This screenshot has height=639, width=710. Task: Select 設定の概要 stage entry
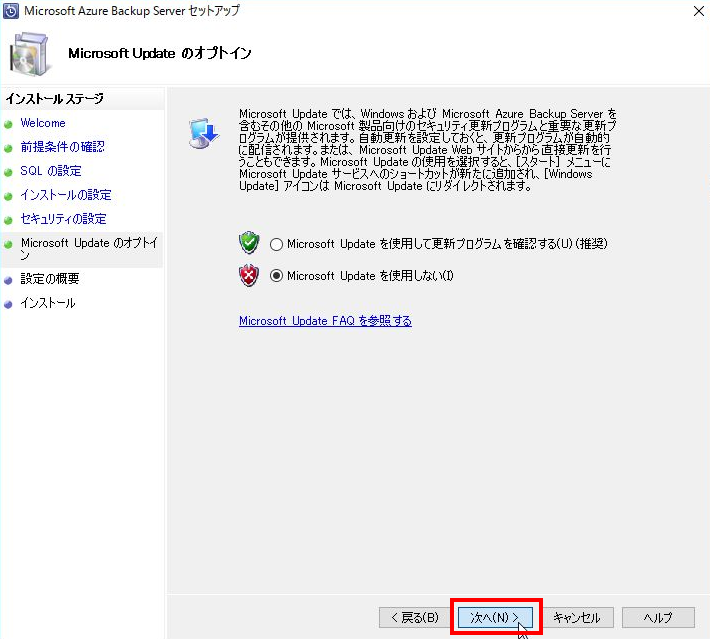point(50,279)
